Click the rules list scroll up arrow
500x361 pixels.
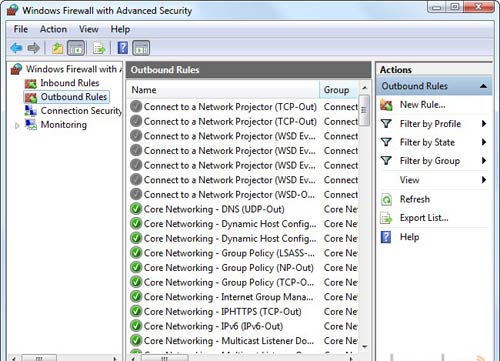click(364, 88)
